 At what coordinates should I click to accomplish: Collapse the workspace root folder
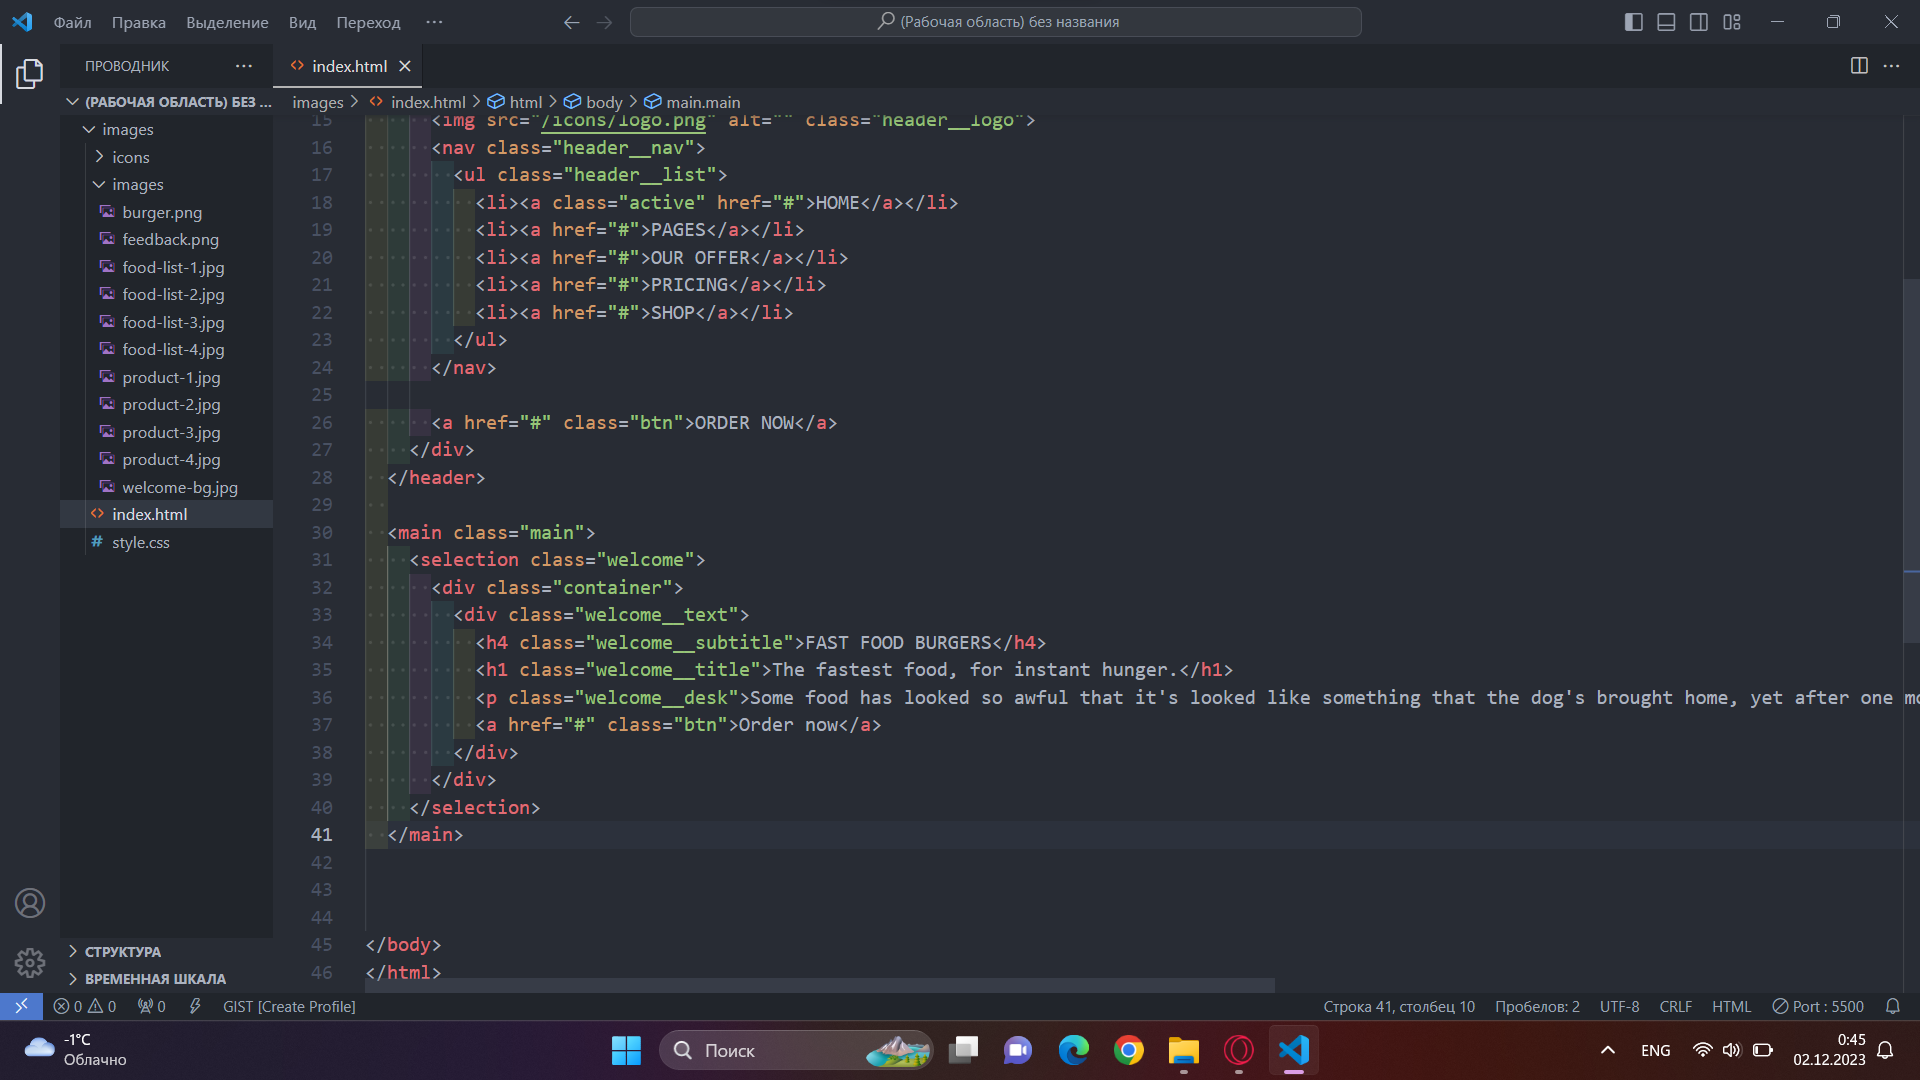click(72, 102)
